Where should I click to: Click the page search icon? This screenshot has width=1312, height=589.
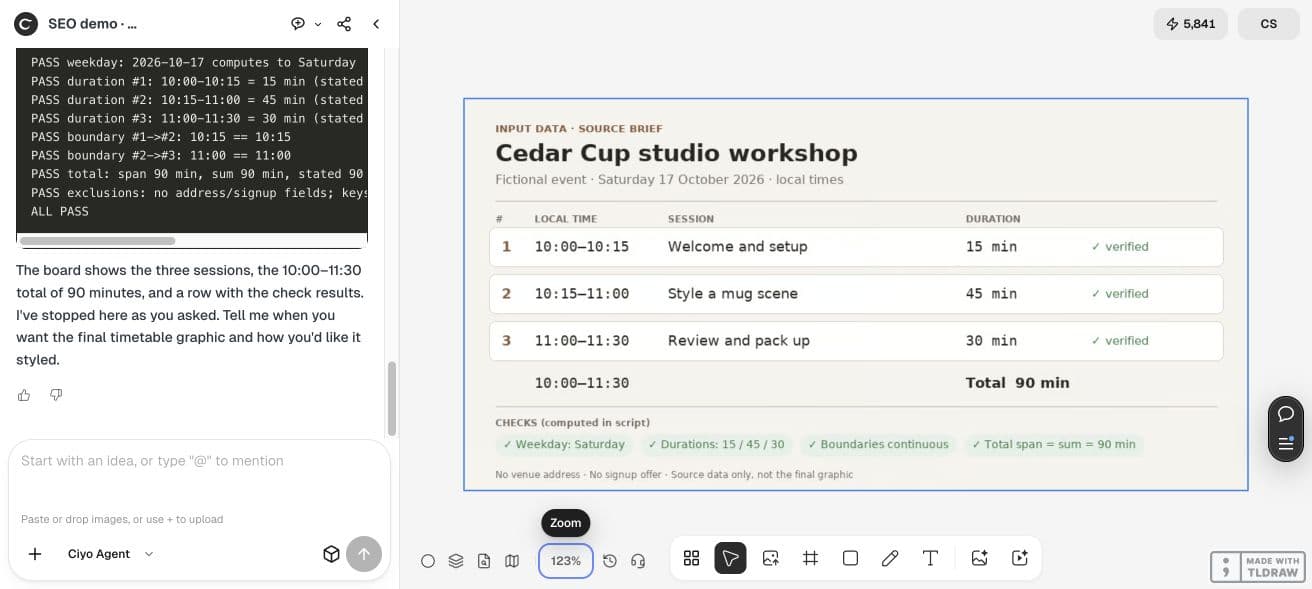point(484,561)
